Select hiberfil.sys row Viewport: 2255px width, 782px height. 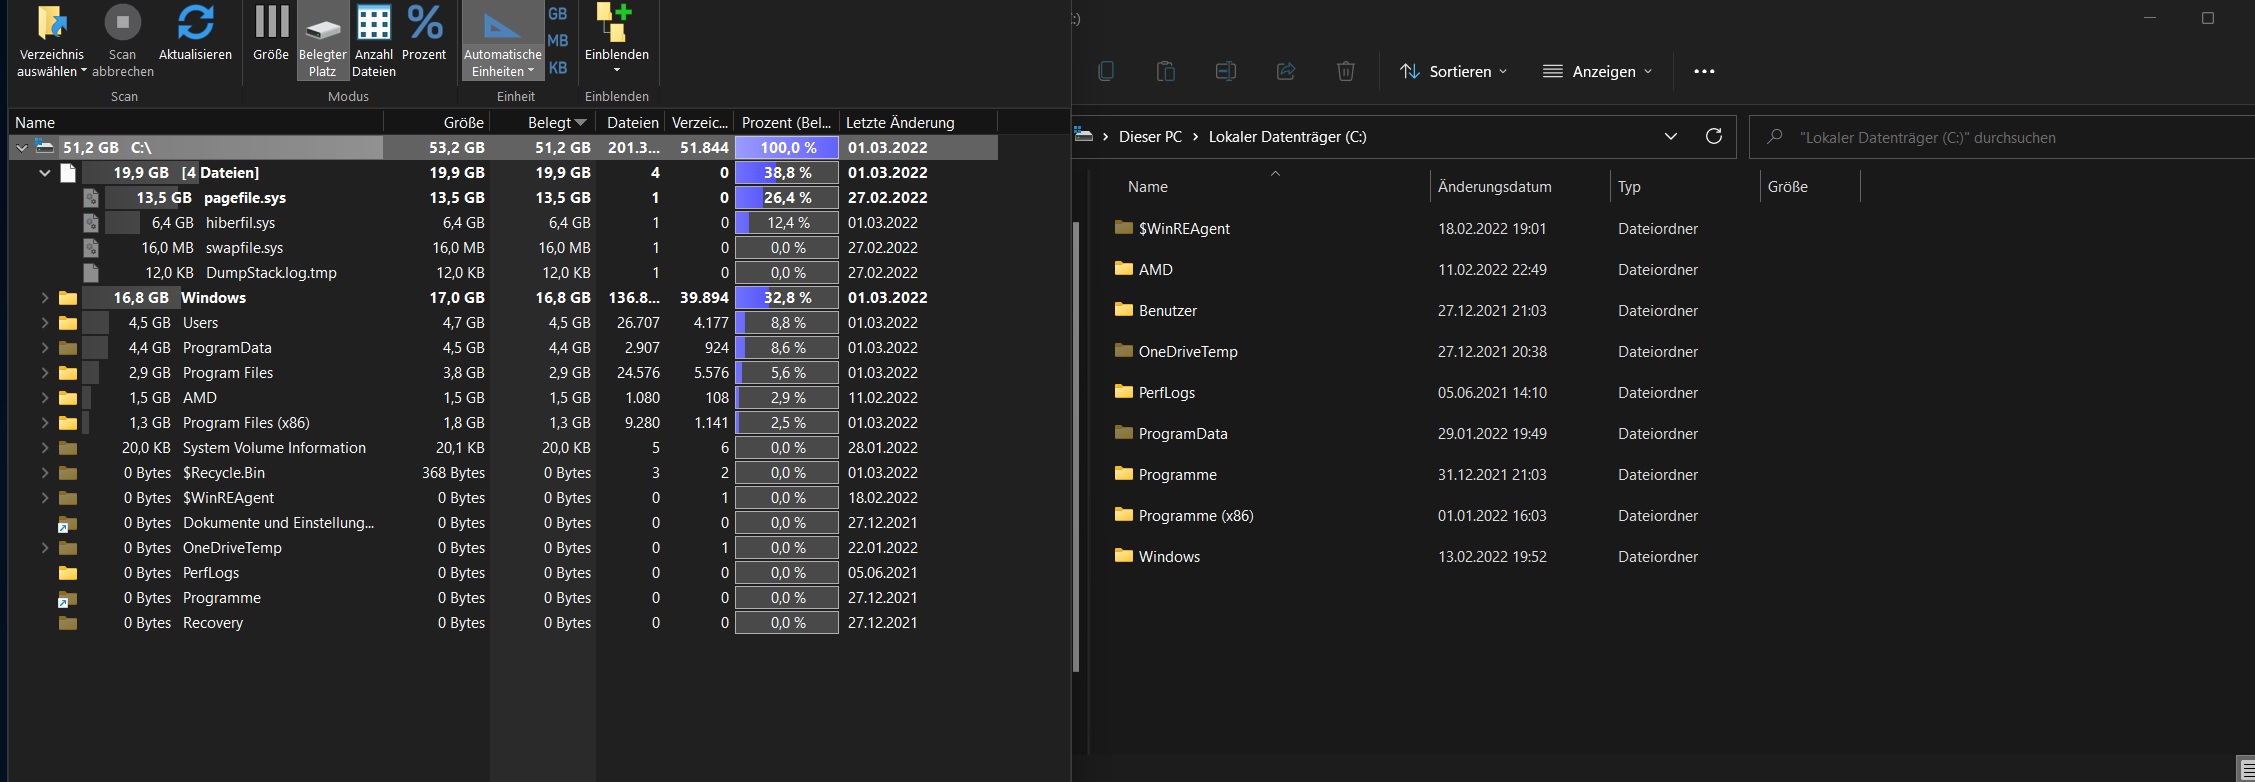coord(503,223)
